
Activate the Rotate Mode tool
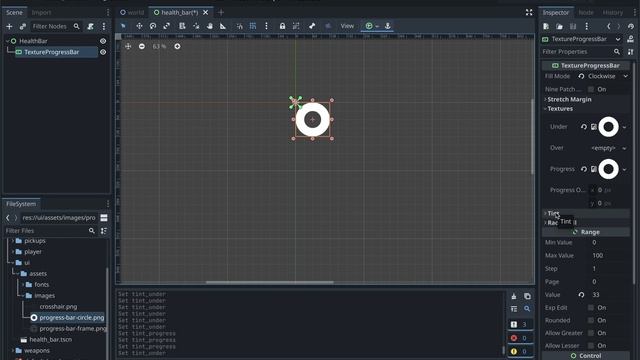[153, 26]
